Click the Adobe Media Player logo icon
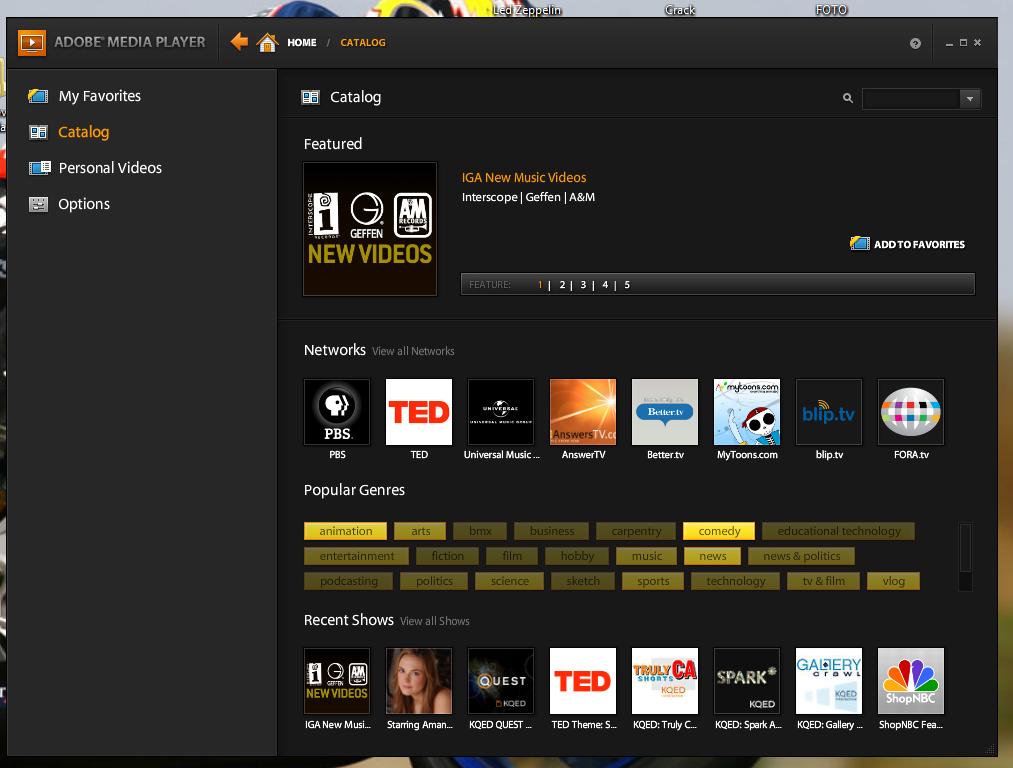Viewport: 1013px width, 768px height. [32, 43]
